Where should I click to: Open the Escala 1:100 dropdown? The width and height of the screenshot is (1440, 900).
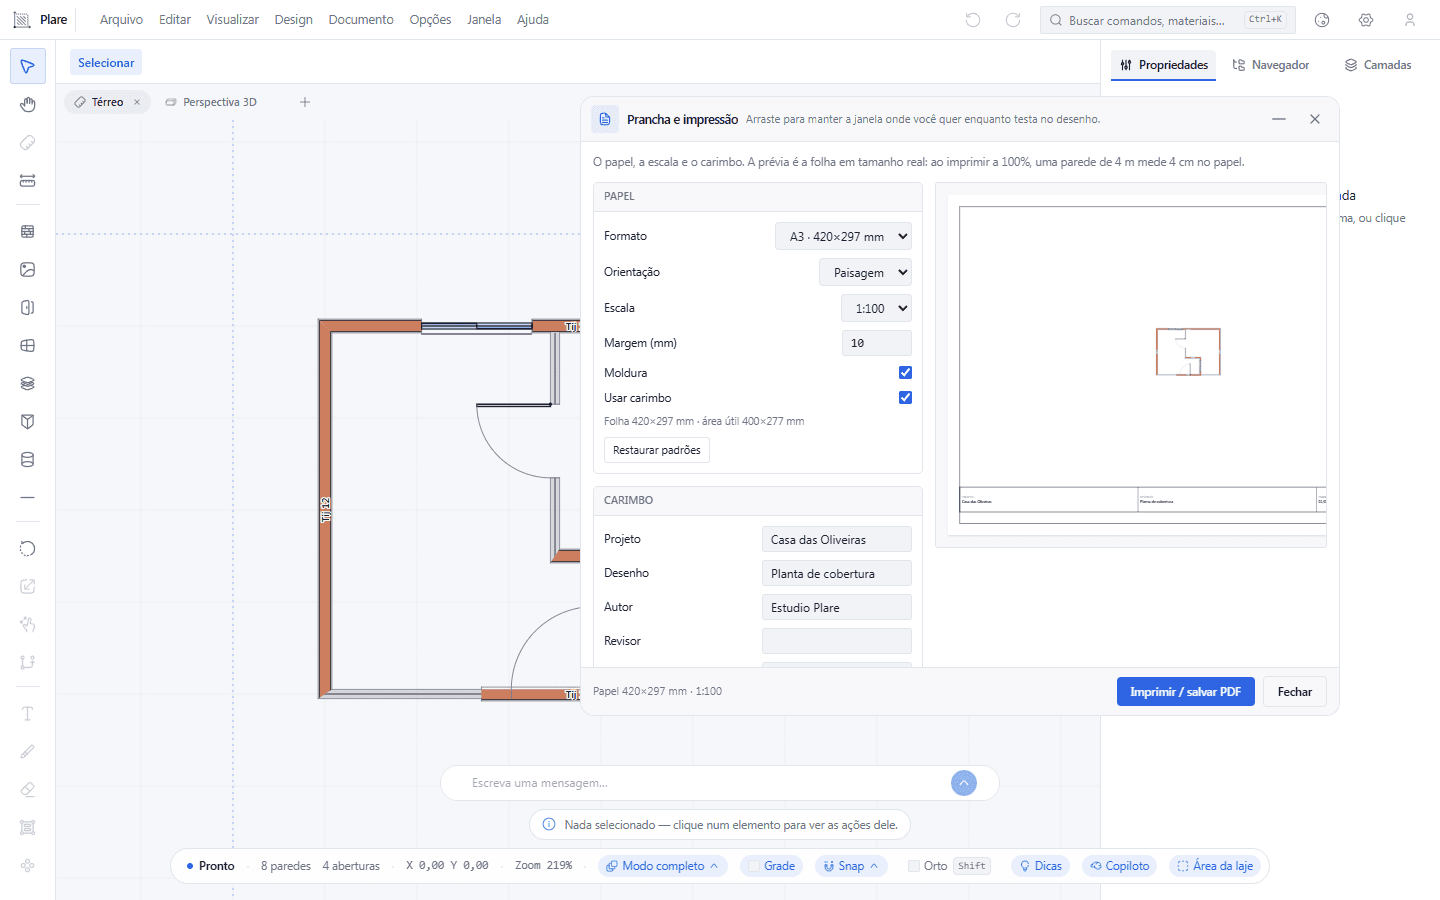point(876,308)
